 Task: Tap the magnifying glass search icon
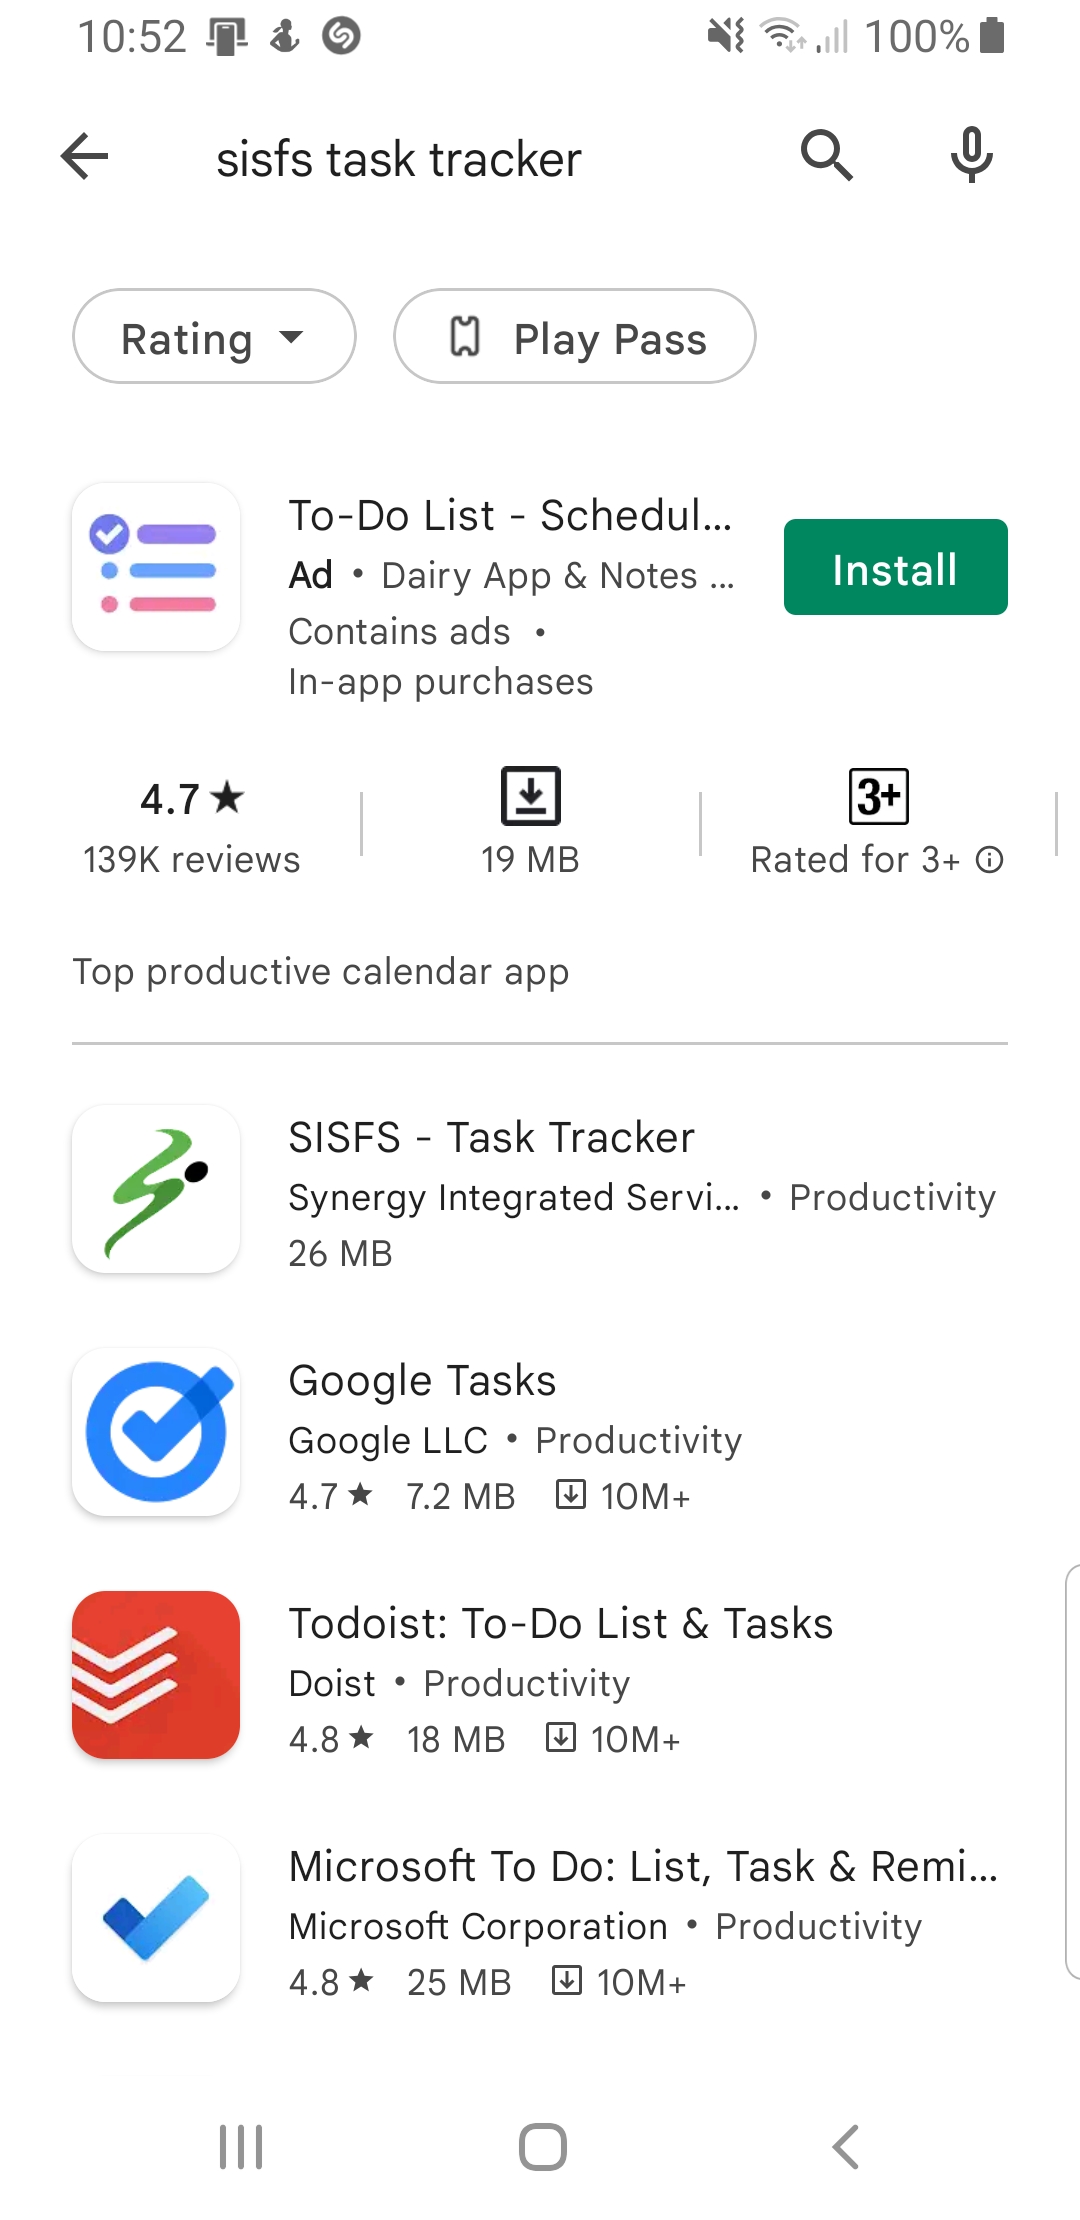click(826, 156)
